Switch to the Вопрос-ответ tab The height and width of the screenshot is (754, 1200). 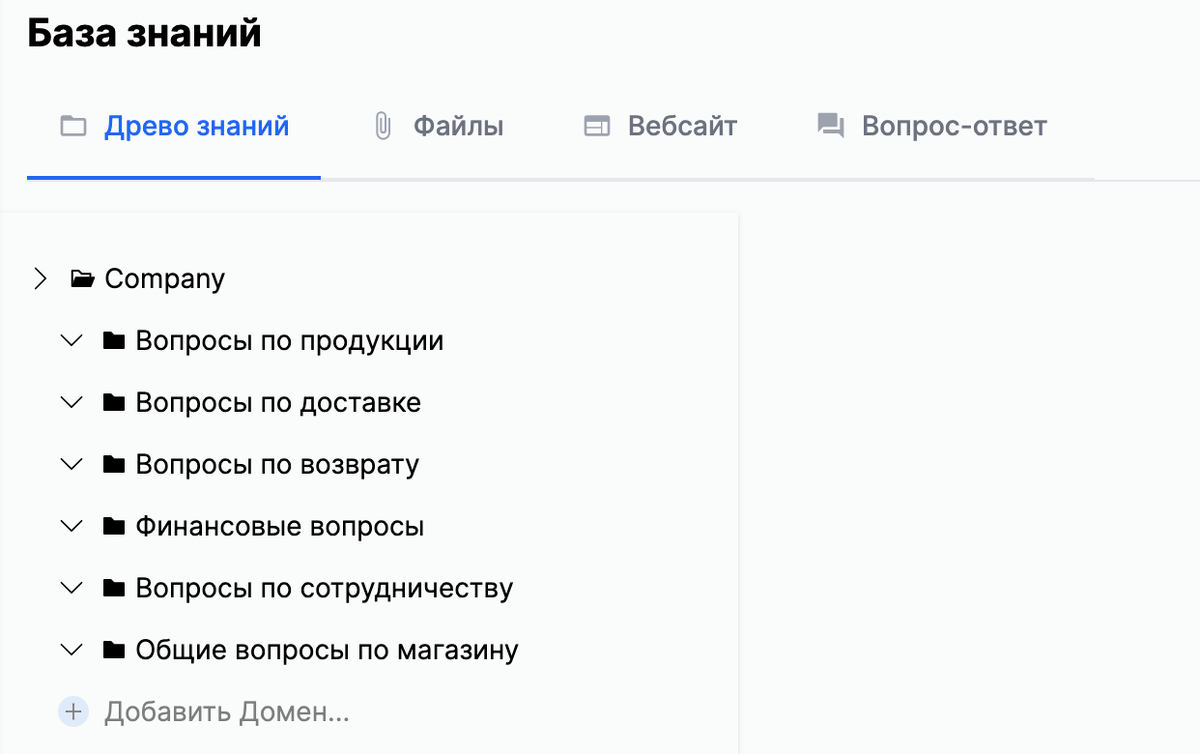[932, 127]
